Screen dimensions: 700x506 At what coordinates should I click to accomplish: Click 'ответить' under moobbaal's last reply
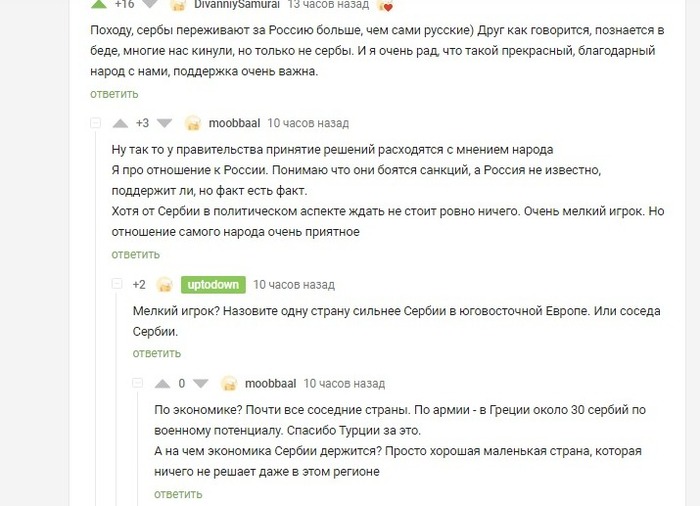click(x=177, y=494)
